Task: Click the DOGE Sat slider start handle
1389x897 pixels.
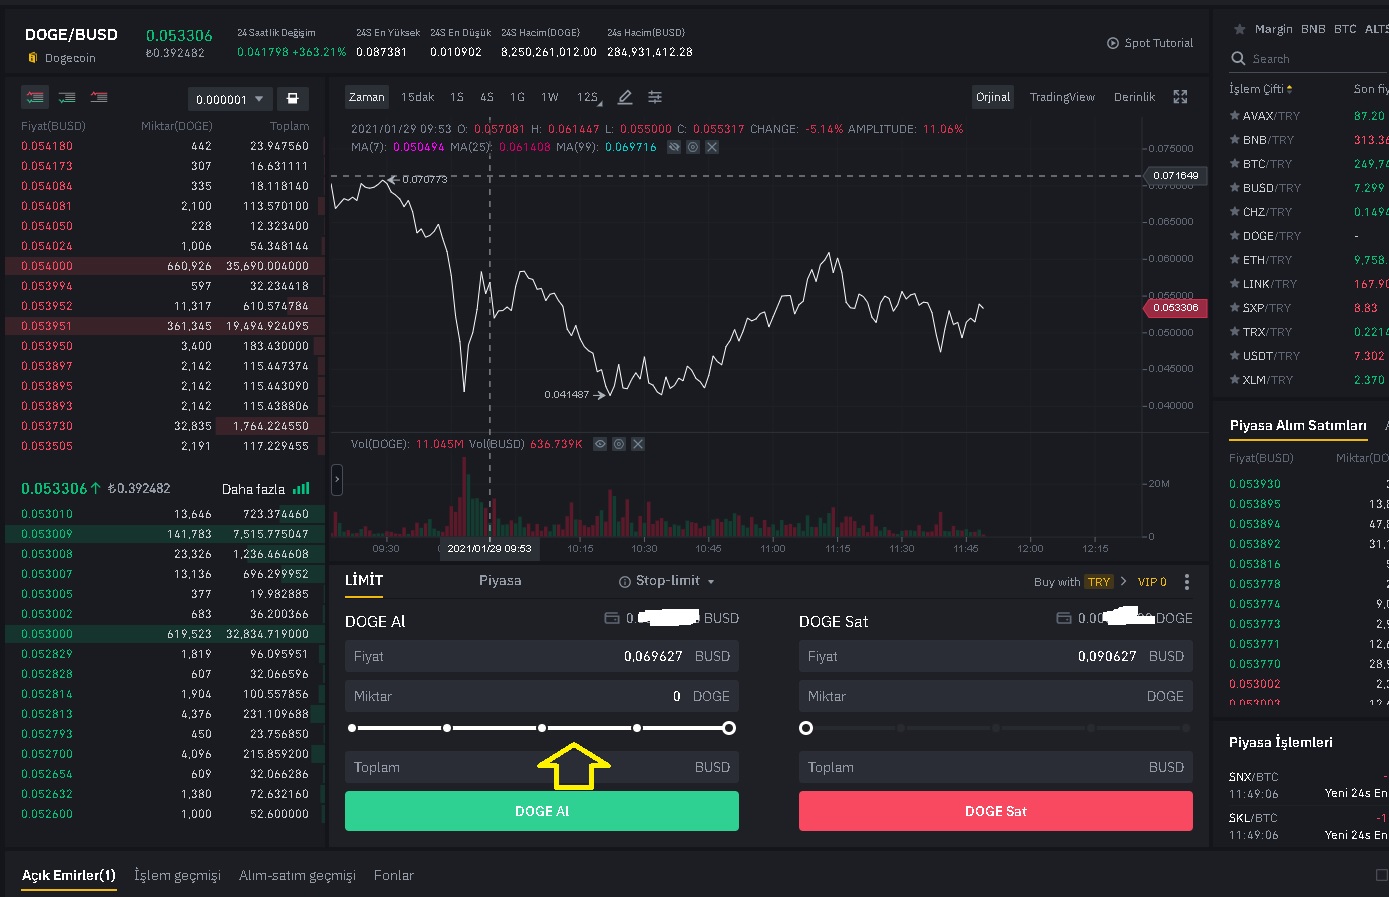Action: [x=806, y=728]
